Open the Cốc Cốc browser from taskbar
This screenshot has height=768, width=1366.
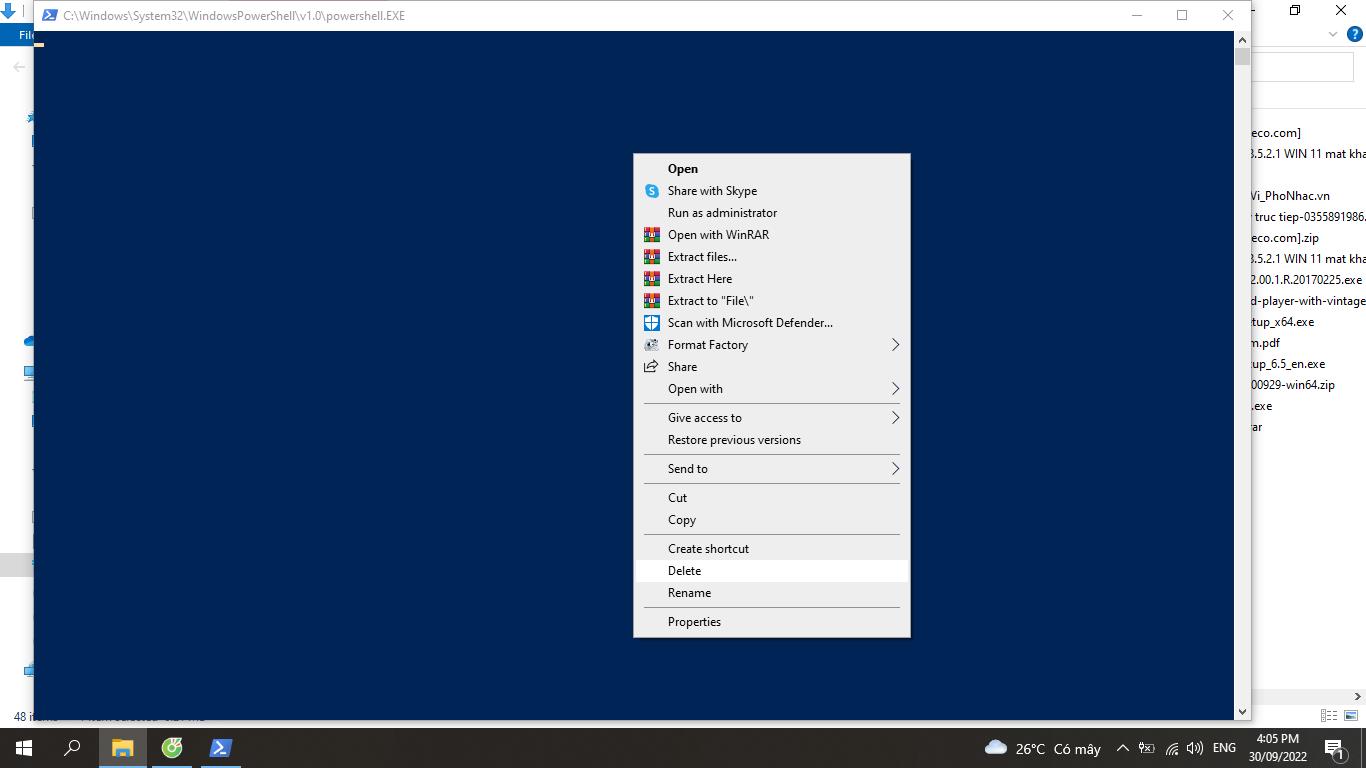(172, 748)
